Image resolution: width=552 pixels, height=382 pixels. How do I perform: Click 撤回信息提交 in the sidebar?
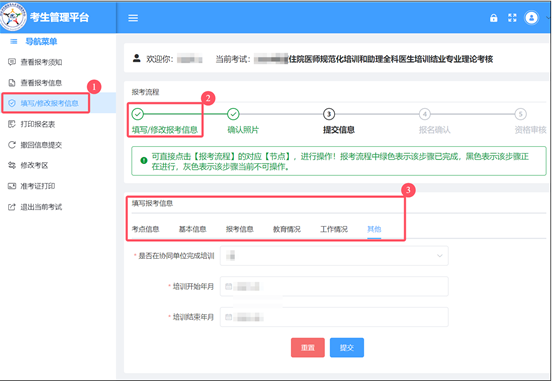(35, 145)
